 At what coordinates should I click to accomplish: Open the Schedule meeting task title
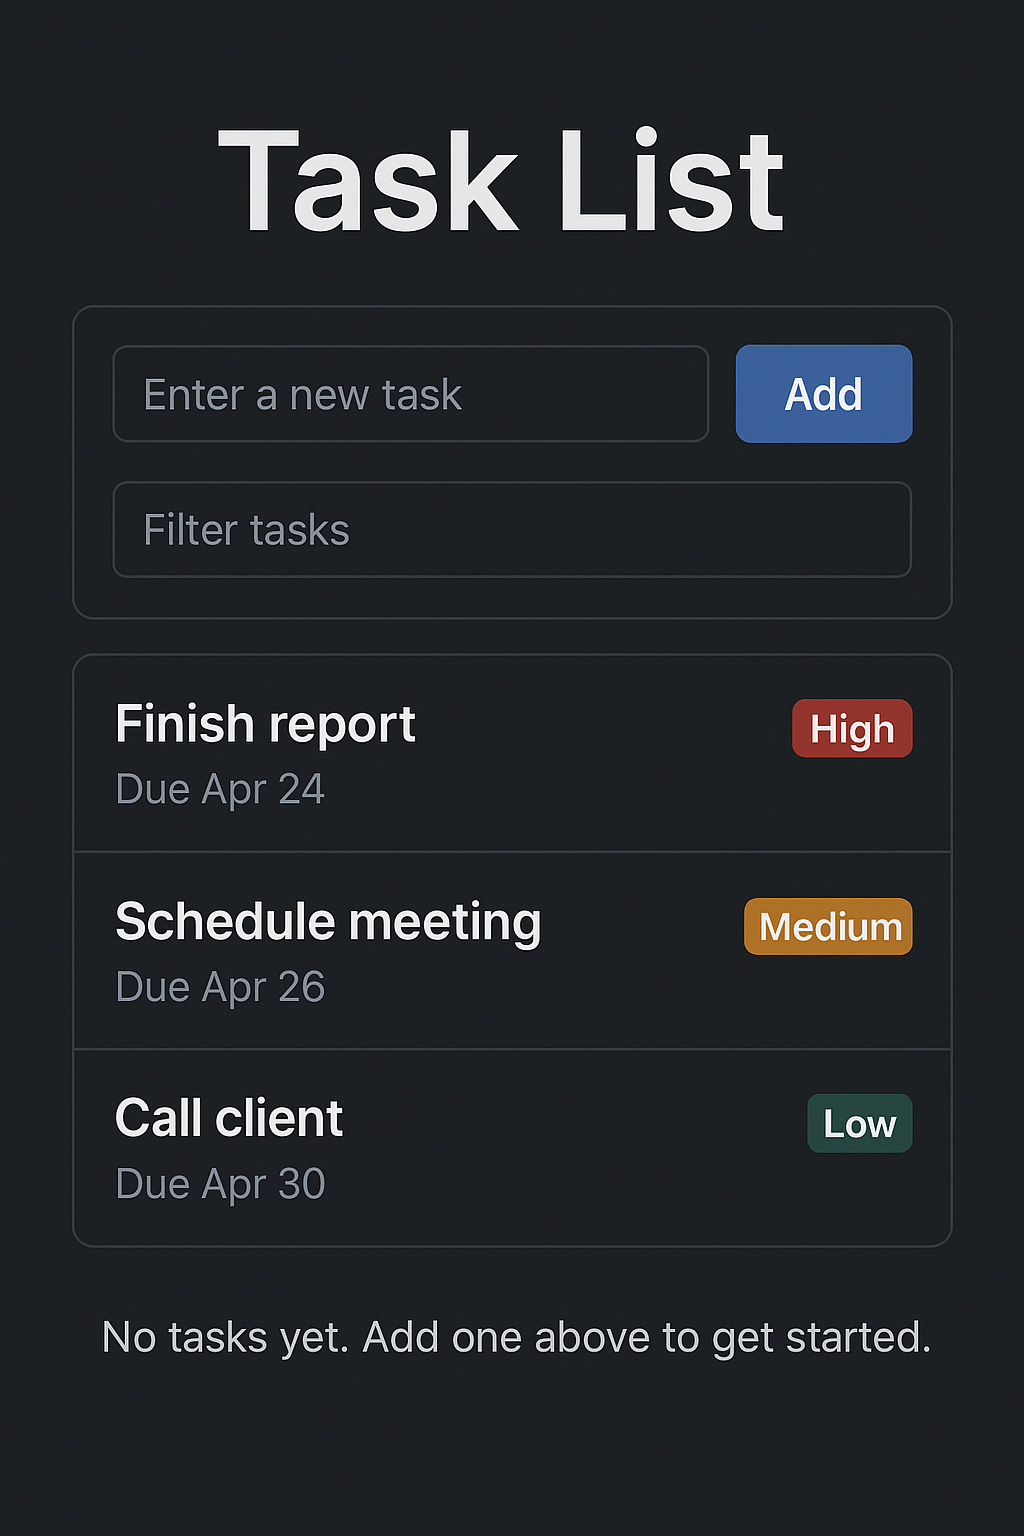[328, 921]
